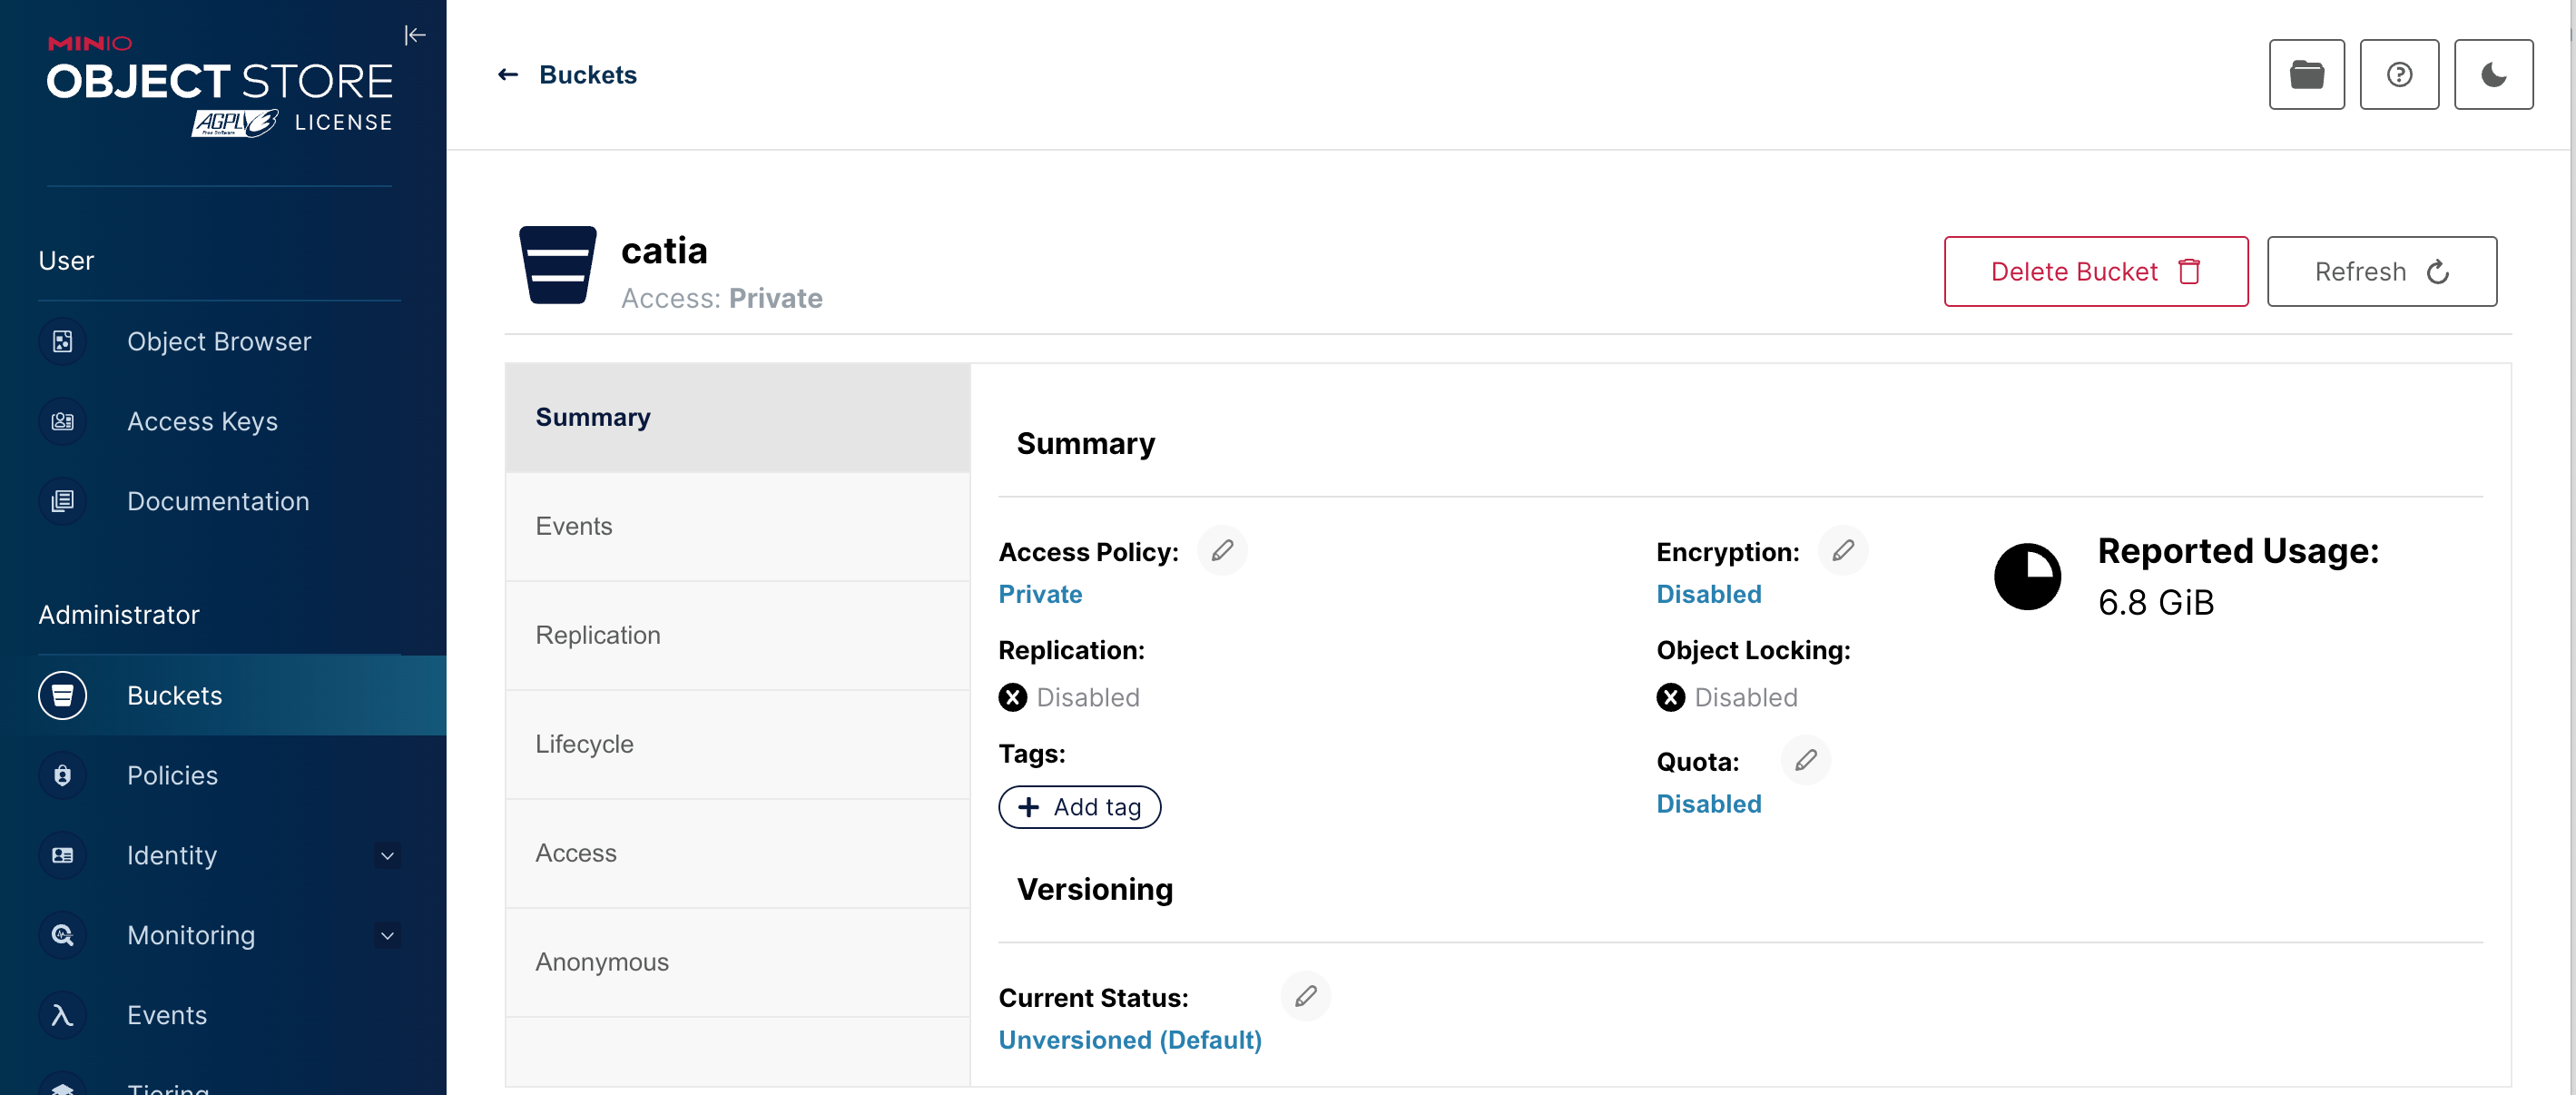Collapse the sidebar menu with the arrow icon

[x=415, y=36]
